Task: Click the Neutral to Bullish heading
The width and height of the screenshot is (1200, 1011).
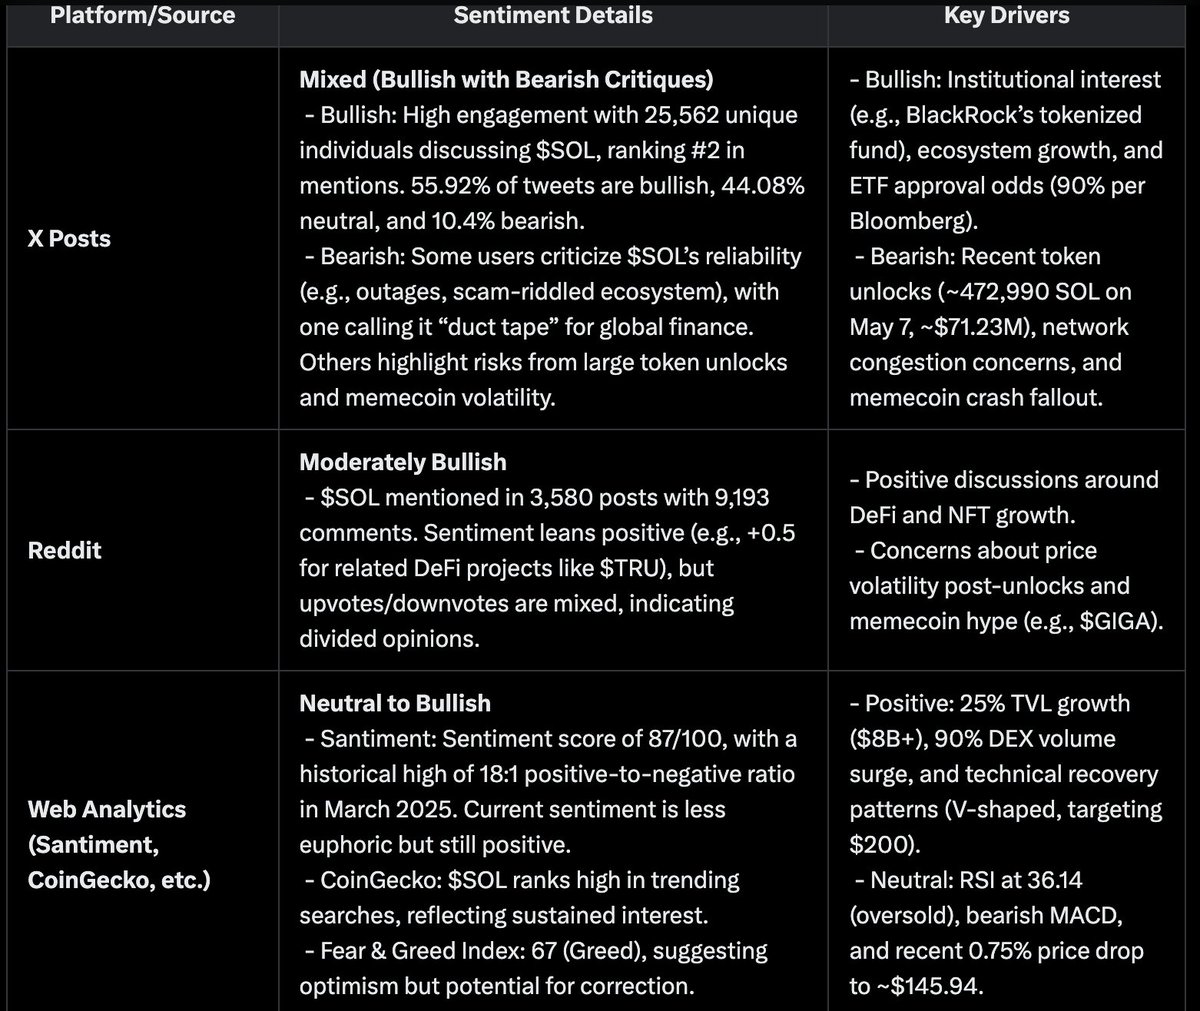Action: click(x=395, y=703)
